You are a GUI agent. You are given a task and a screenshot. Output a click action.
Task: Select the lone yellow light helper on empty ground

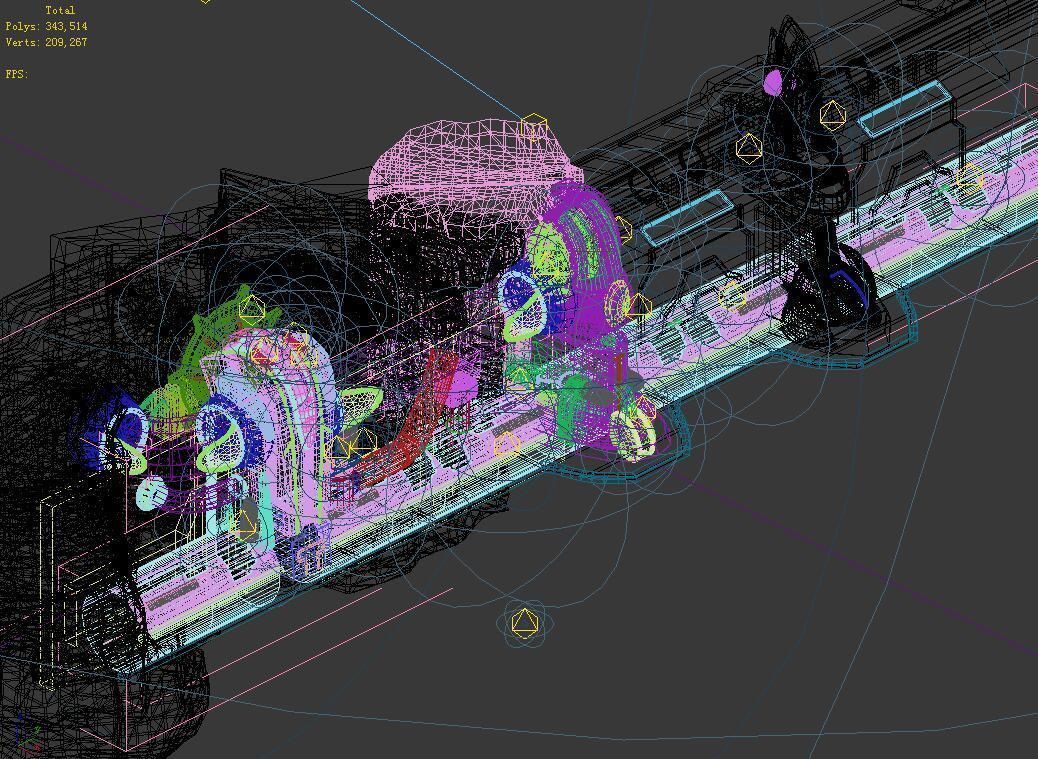(525, 623)
